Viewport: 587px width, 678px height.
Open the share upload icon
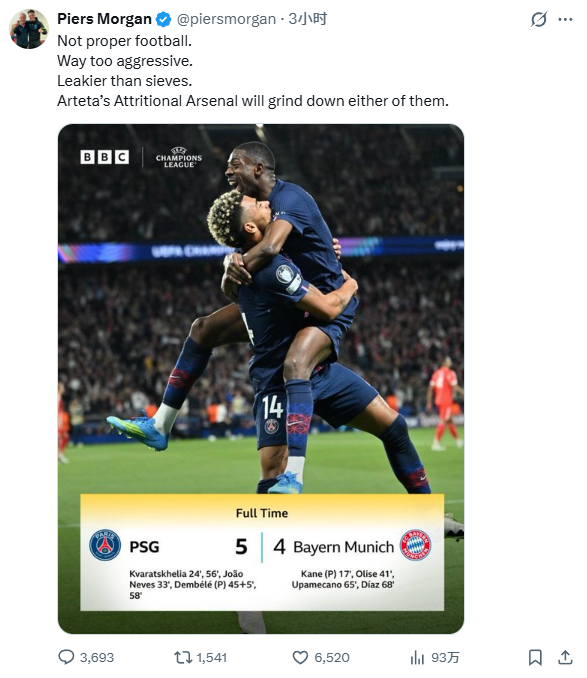pyautogui.click(x=565, y=657)
